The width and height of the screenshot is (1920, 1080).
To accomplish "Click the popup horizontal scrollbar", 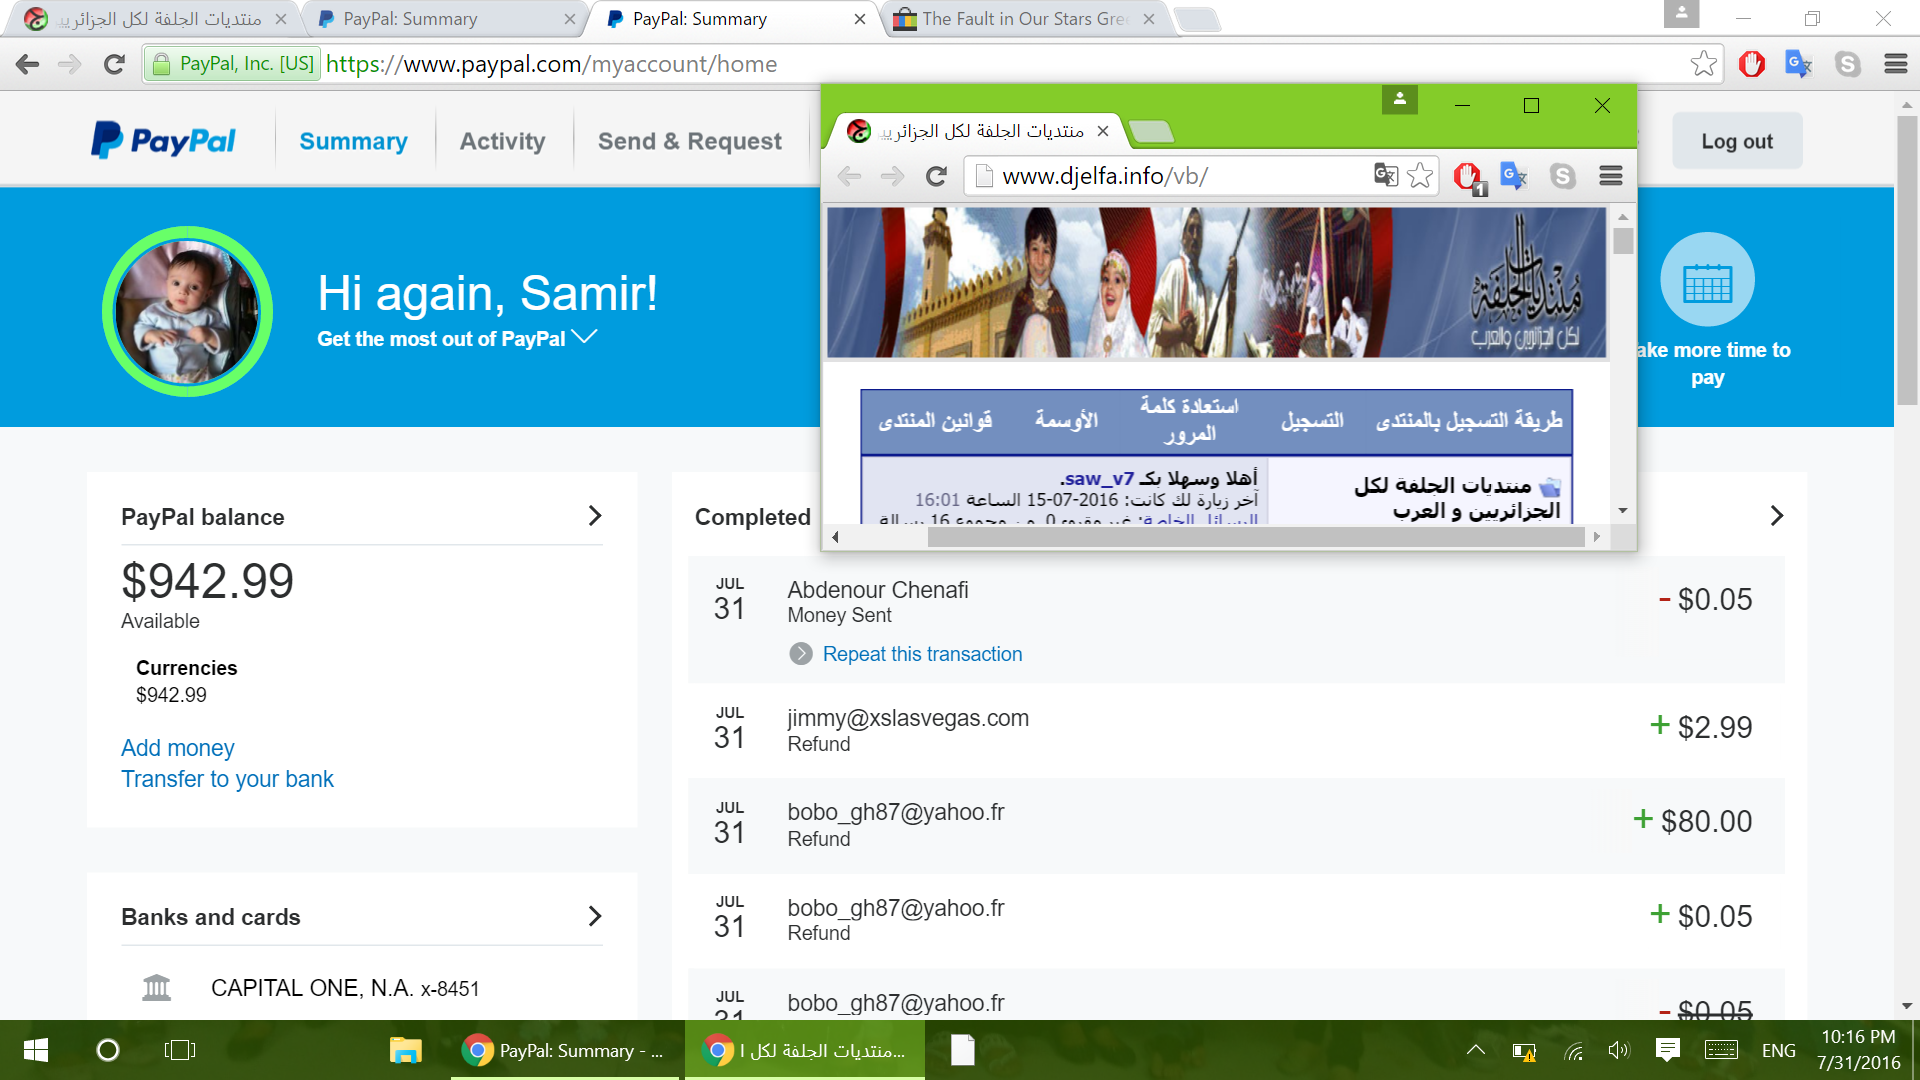I will coord(1256,537).
